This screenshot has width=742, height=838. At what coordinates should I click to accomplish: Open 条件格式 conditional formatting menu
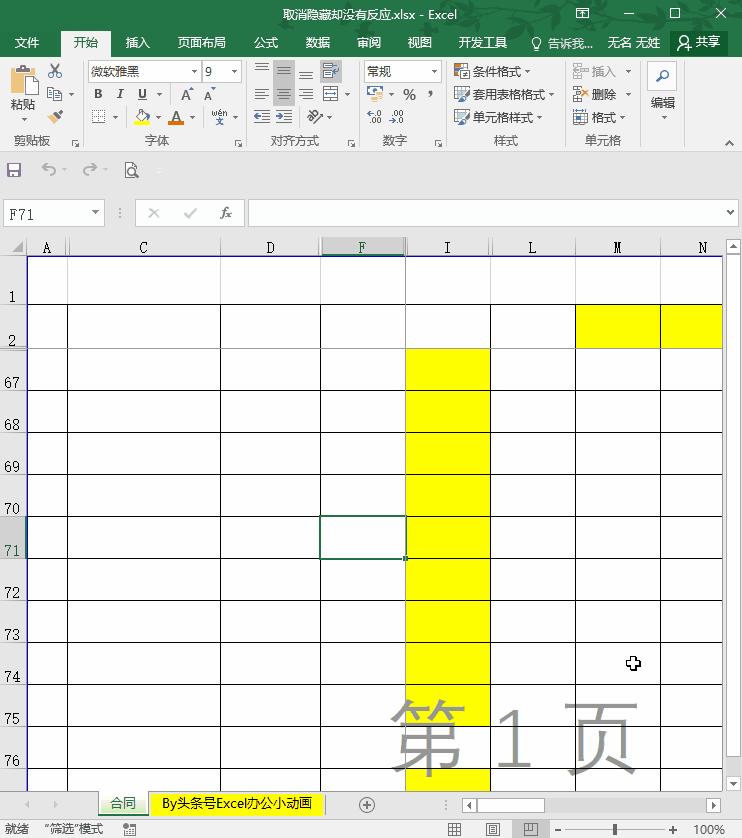click(x=492, y=71)
